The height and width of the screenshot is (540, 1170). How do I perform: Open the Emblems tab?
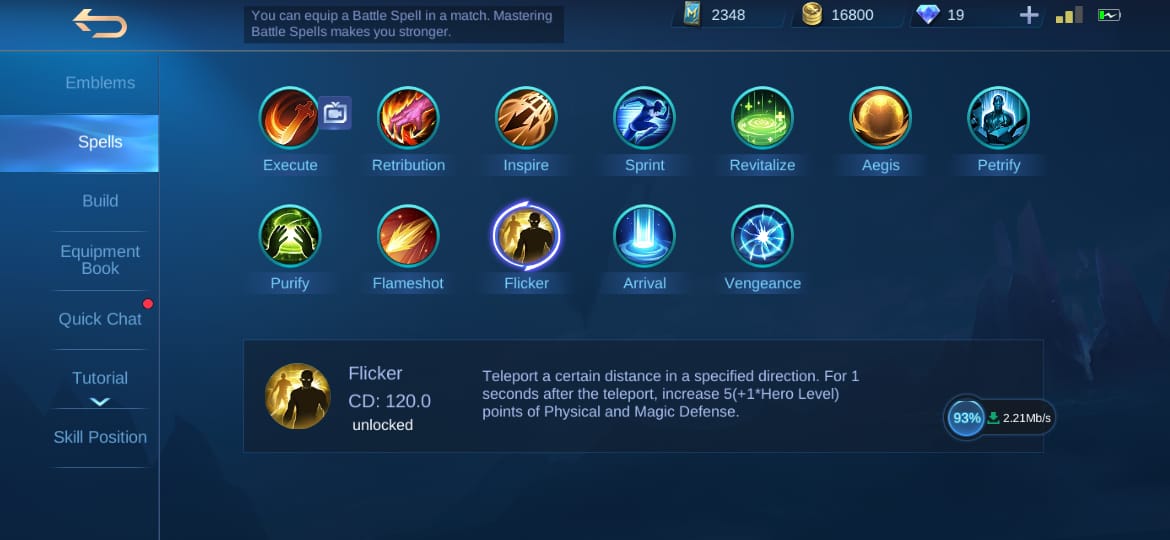[100, 83]
